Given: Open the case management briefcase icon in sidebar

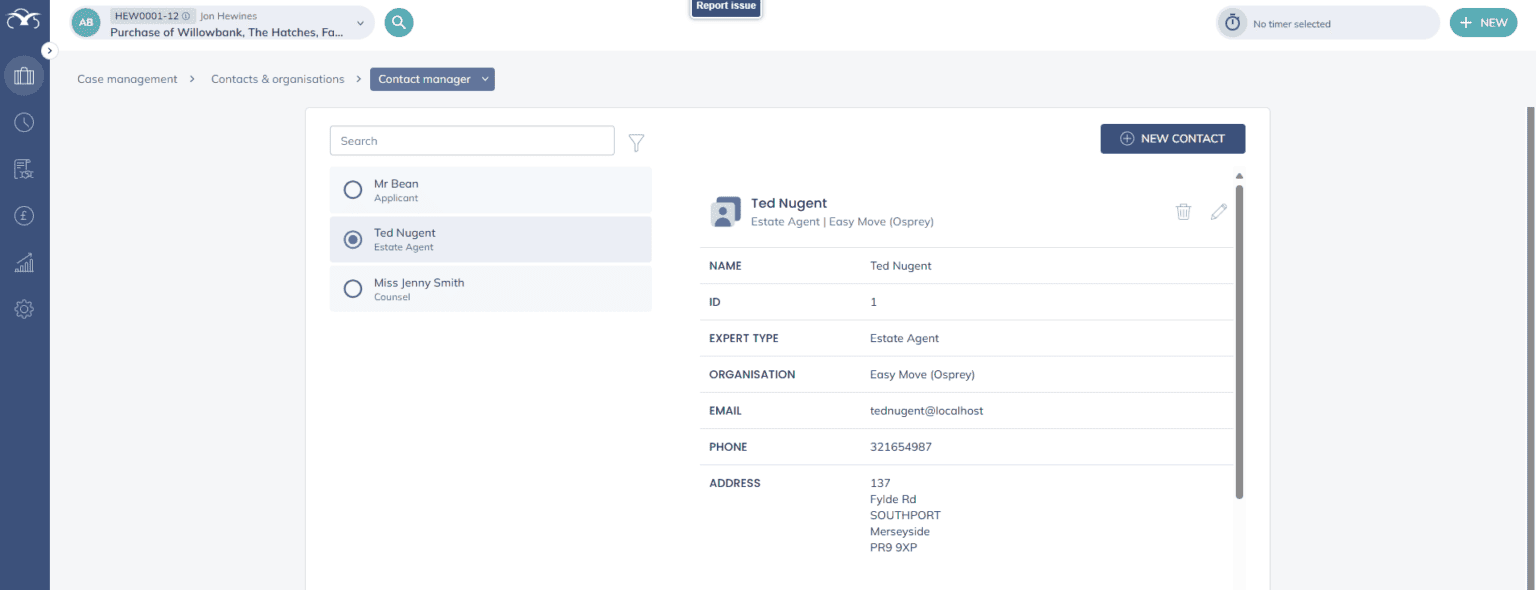Looking at the screenshot, I should pos(24,76).
